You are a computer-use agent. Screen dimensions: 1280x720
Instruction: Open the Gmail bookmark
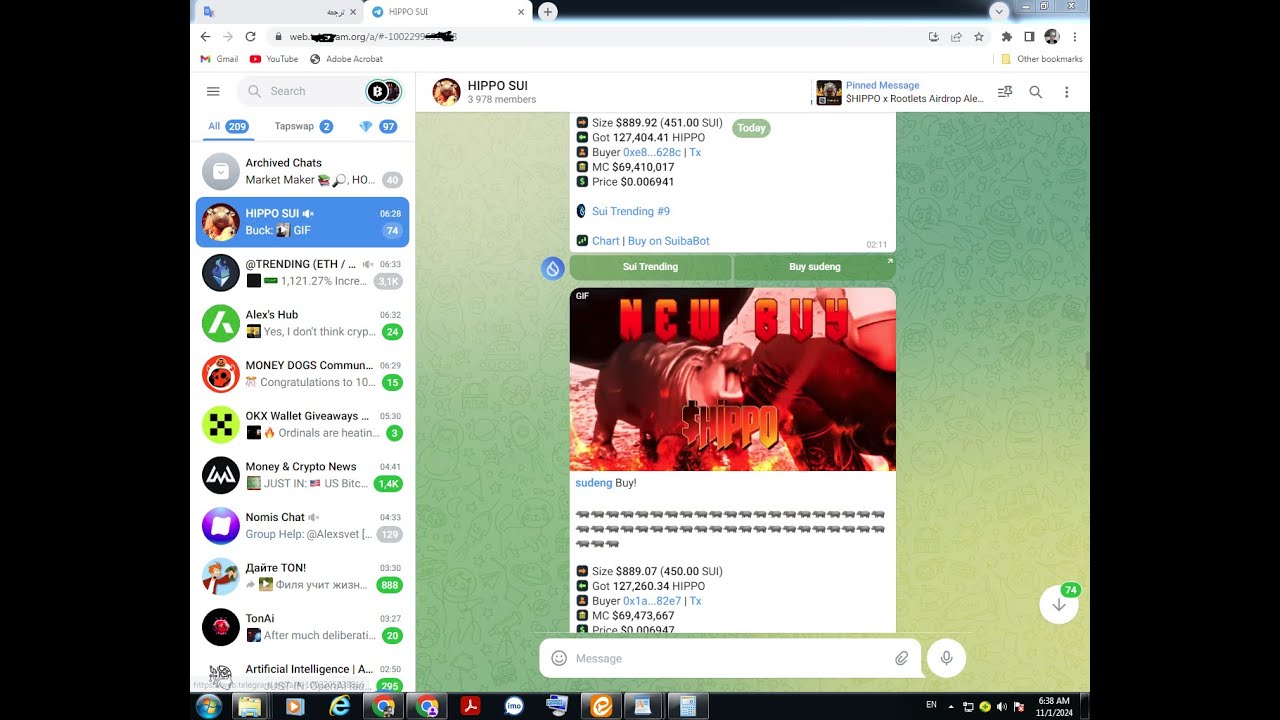tap(219, 59)
